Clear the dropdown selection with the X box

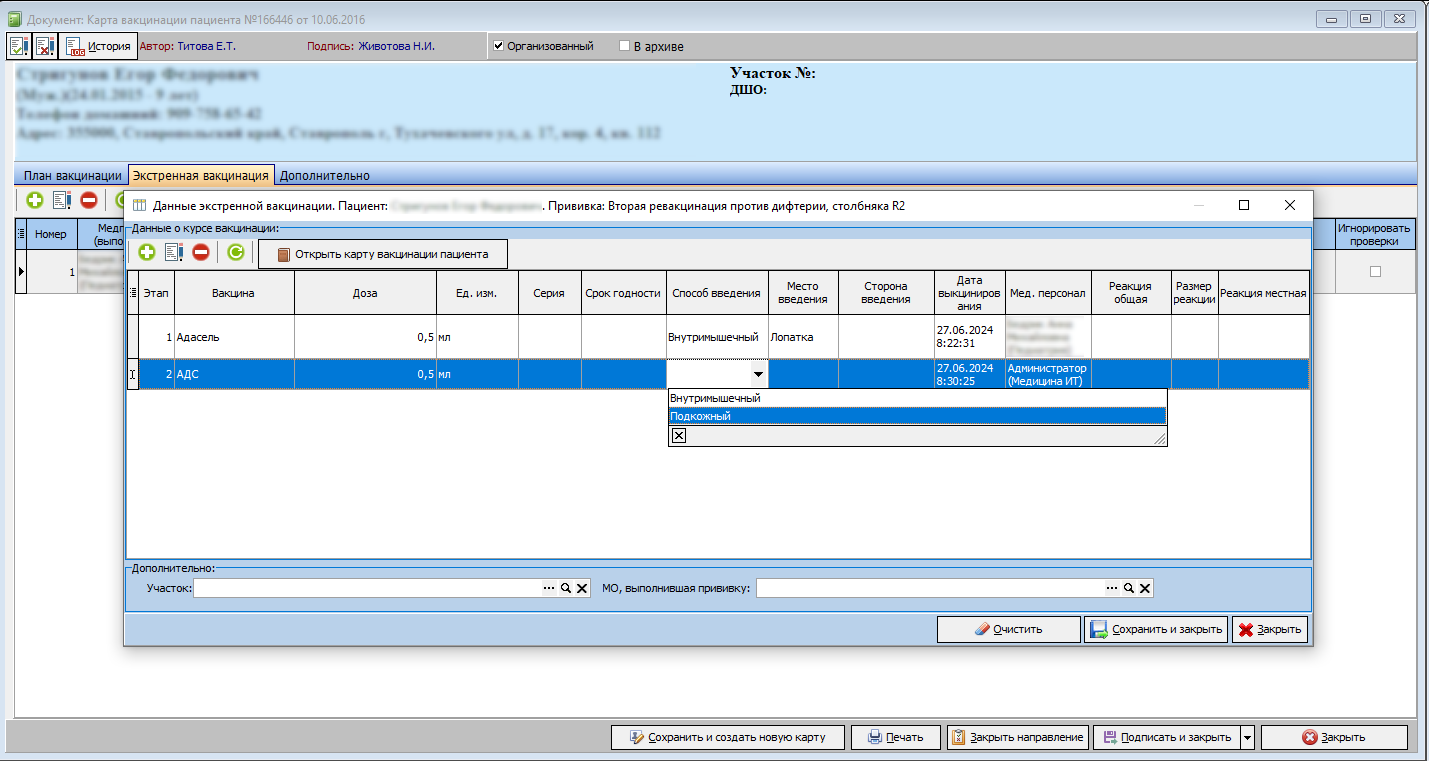pyautogui.click(x=678, y=435)
